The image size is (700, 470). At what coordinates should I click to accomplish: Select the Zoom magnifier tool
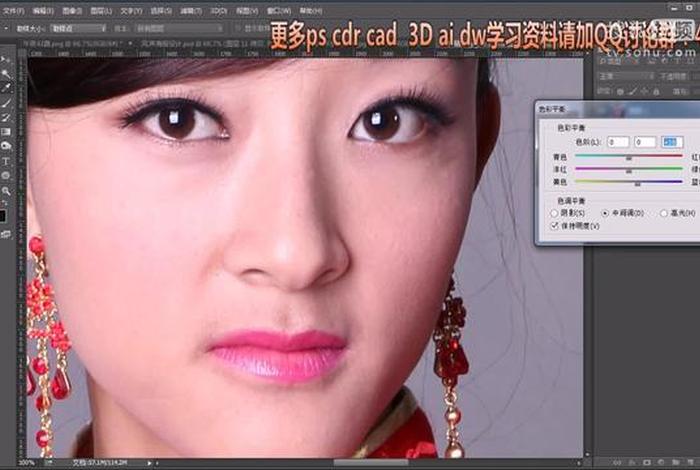(x=5, y=191)
